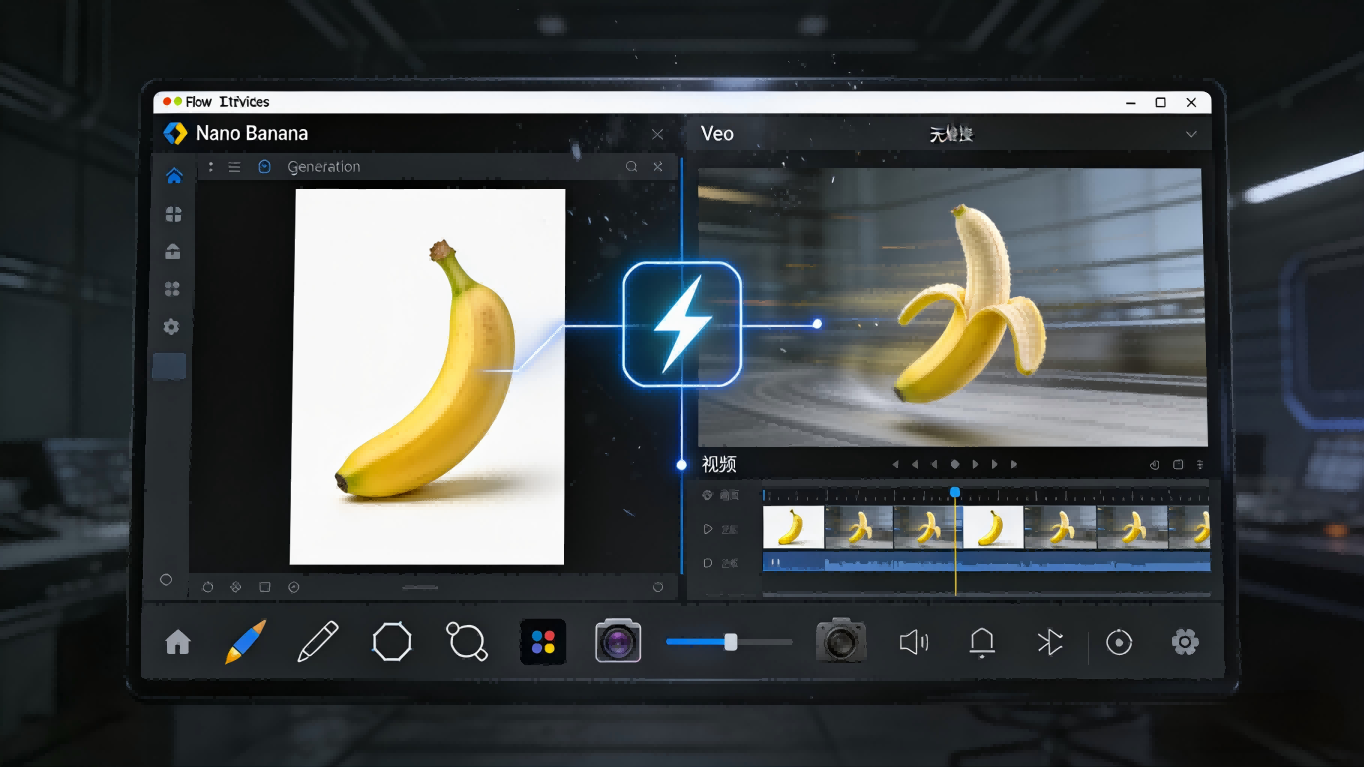Select the white outline pencil tool
The height and width of the screenshot is (767, 1364).
(318, 642)
